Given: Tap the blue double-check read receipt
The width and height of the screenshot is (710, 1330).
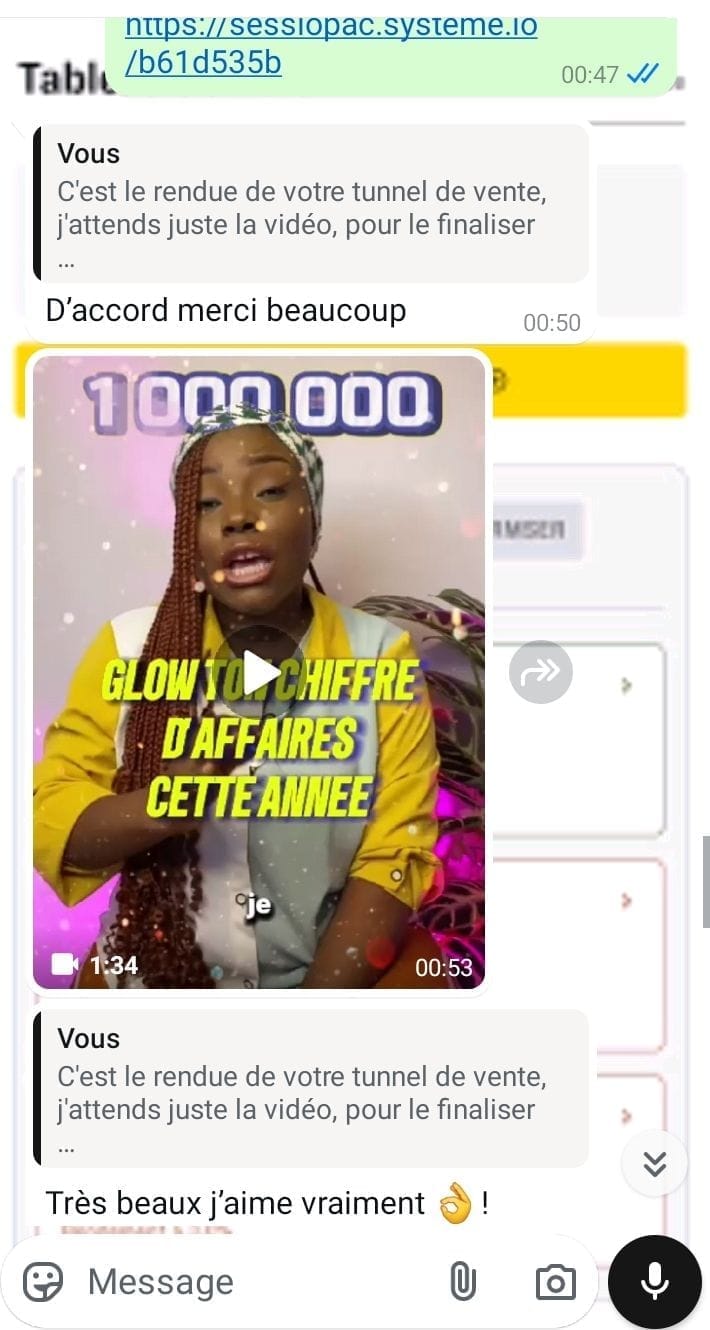Looking at the screenshot, I should pos(642,74).
